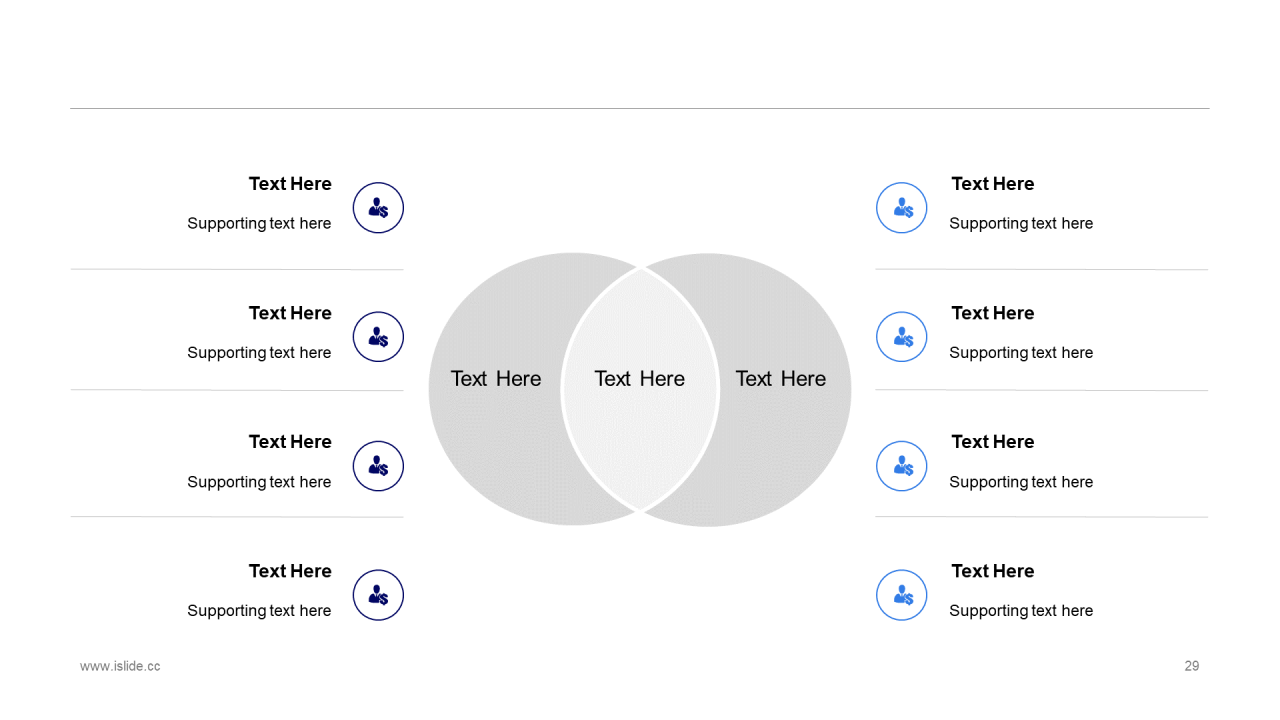The width and height of the screenshot is (1280, 720).
Task: Open the www.islide.cc footer link
Action: [x=120, y=666]
